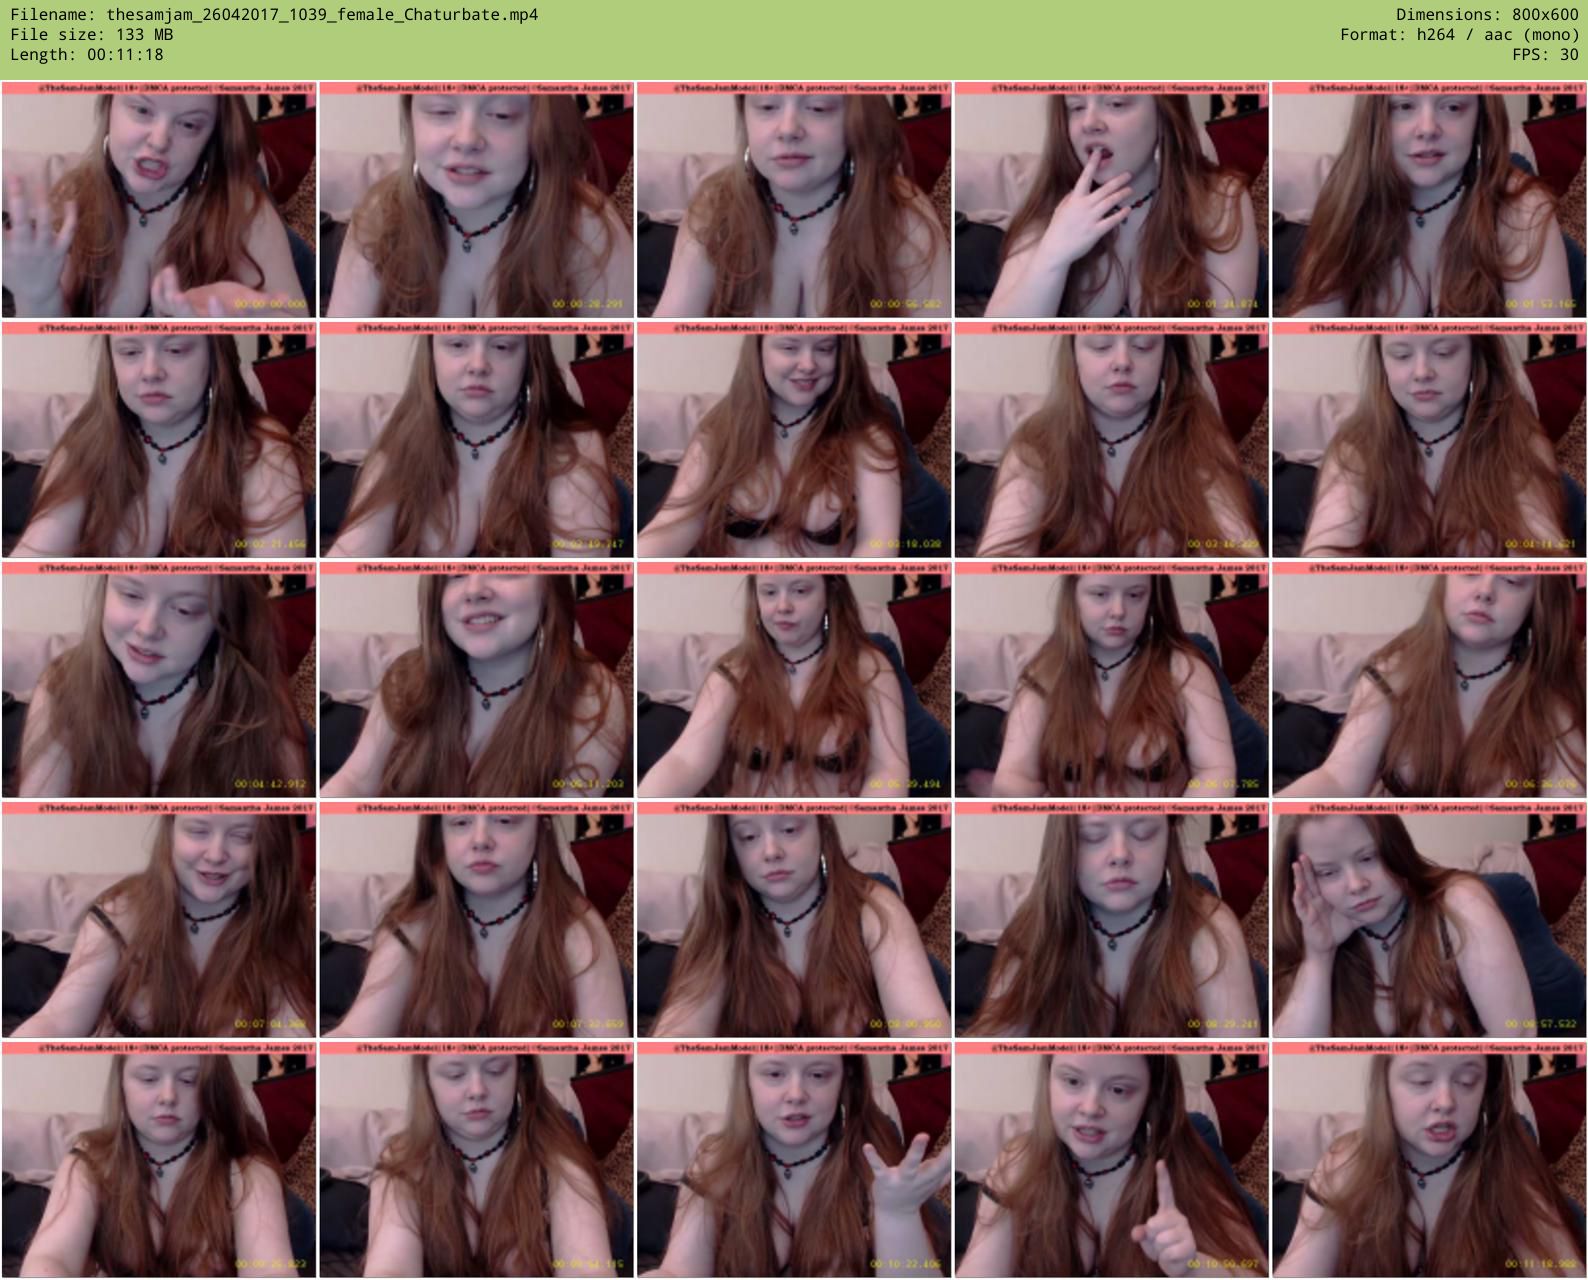This screenshot has height=1280, width=1588.
Task: Select the thumbnail at timestamp 00:00:28.291
Action: [476, 200]
